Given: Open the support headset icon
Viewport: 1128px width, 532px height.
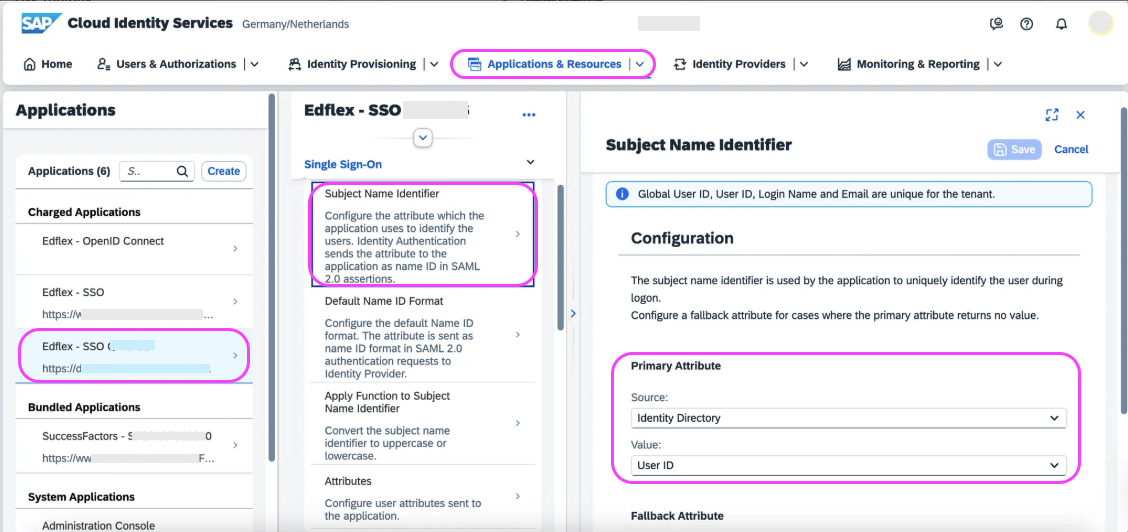Looking at the screenshot, I should [996, 24].
